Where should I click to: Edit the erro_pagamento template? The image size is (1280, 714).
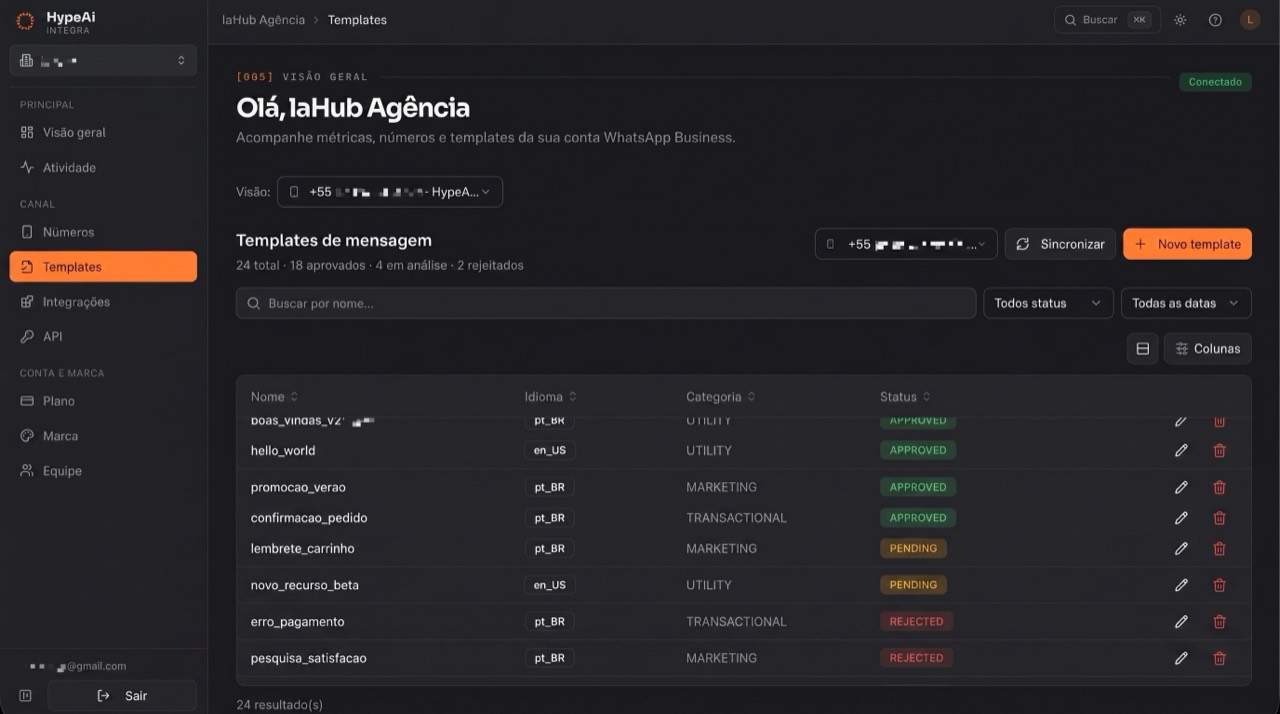pyautogui.click(x=1181, y=622)
